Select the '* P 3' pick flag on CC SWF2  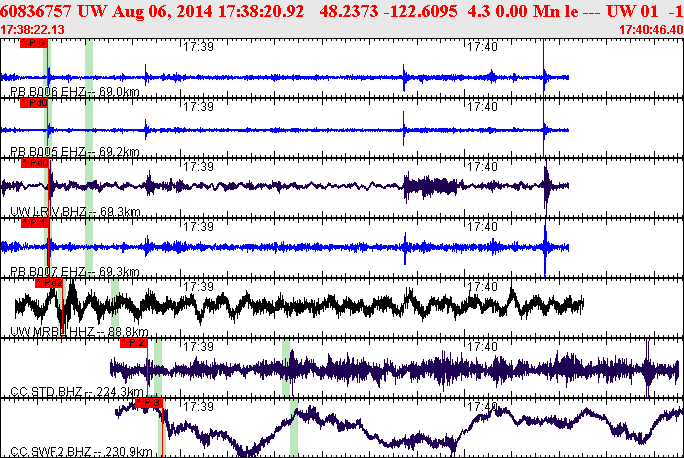(149, 403)
